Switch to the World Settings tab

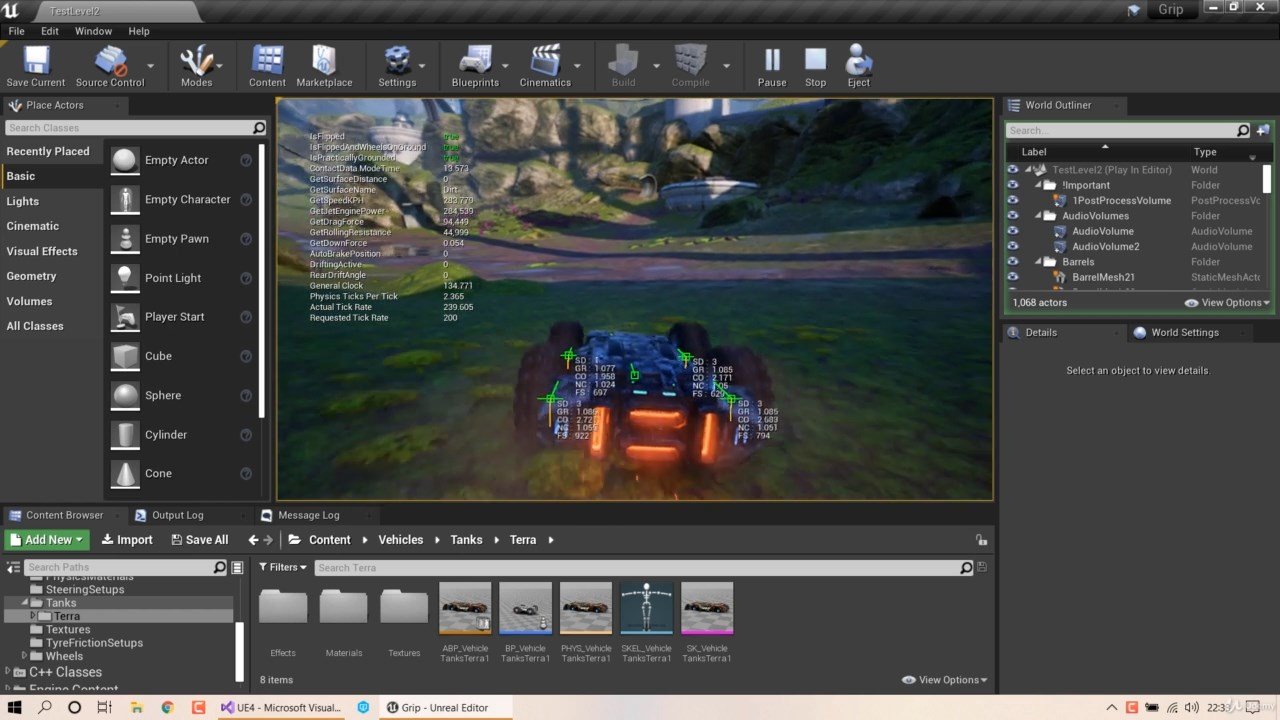coord(1184,332)
